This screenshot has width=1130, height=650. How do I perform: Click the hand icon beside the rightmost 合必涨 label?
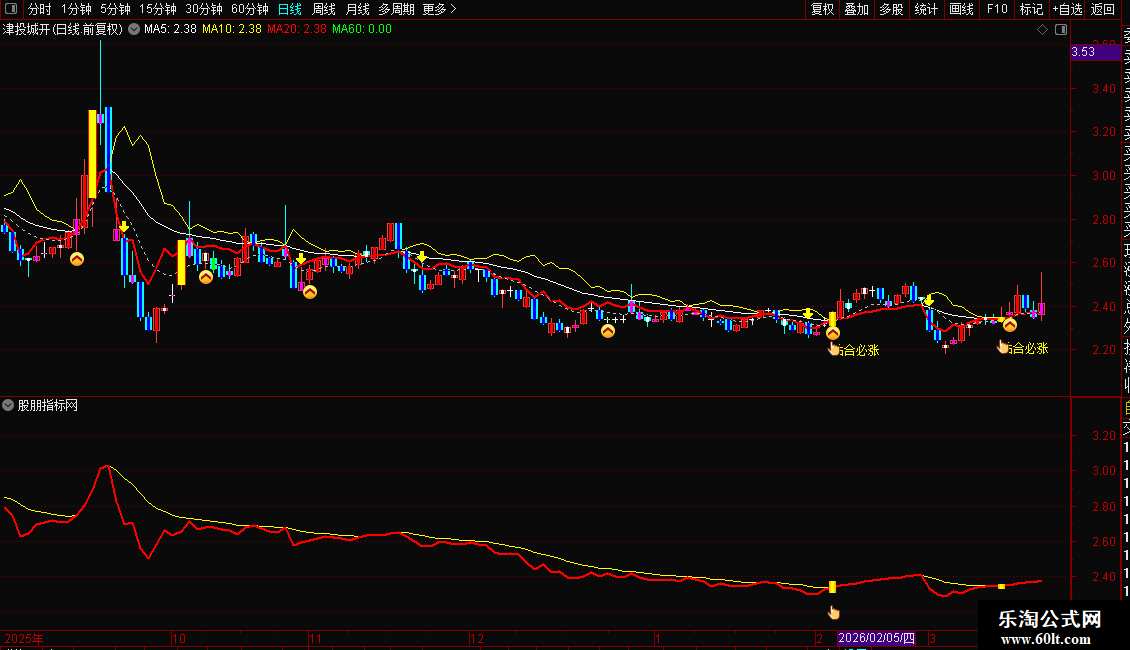point(1002,347)
